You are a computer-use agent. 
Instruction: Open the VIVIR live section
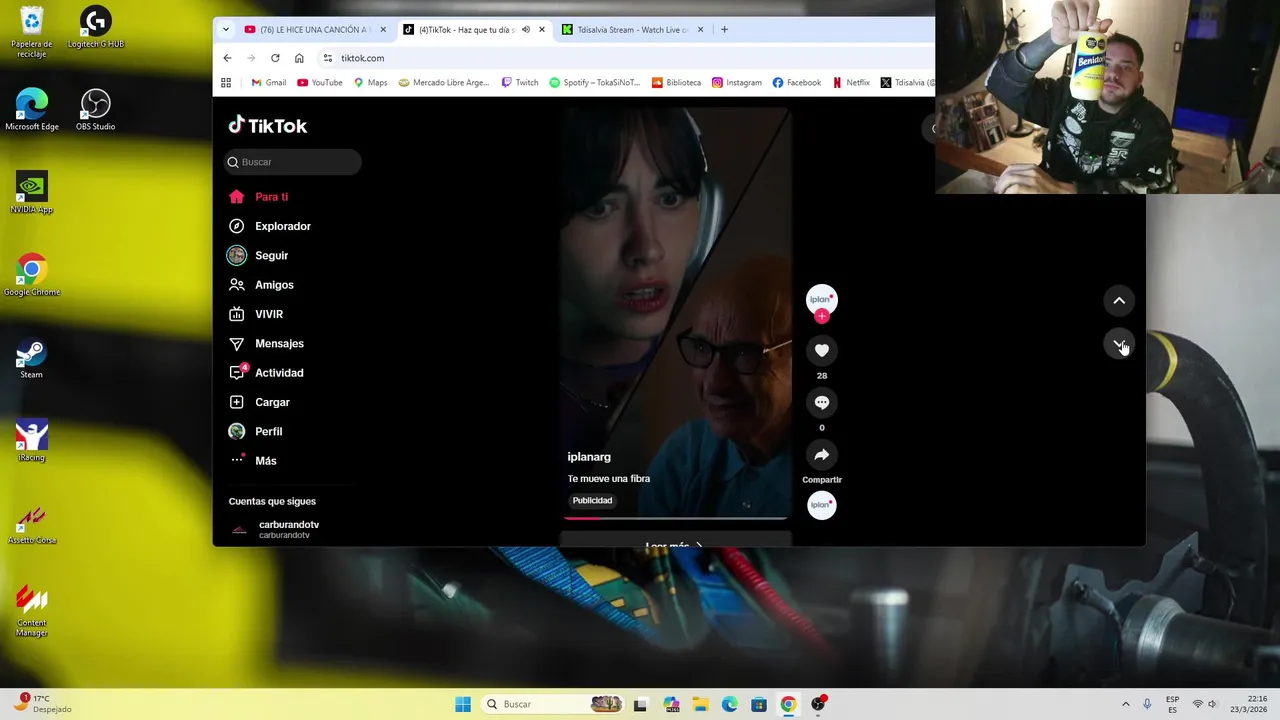pyautogui.click(x=255, y=314)
